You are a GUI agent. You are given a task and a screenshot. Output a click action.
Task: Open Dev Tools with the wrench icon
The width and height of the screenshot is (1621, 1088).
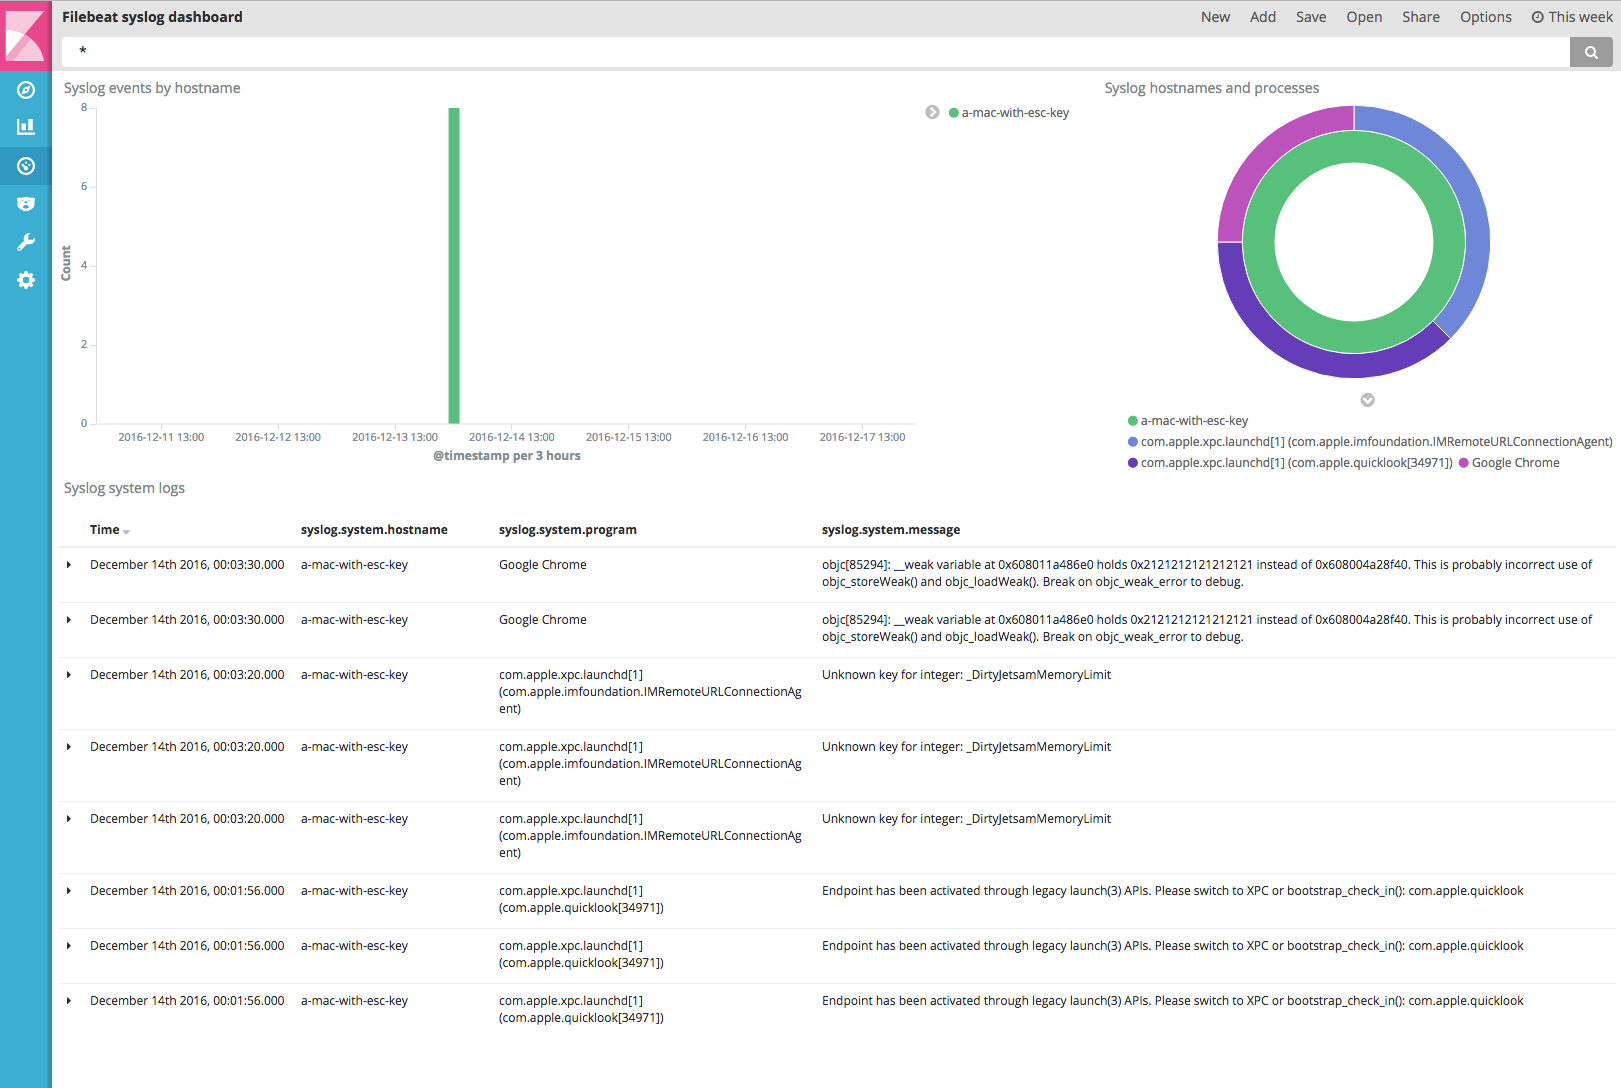(26, 241)
